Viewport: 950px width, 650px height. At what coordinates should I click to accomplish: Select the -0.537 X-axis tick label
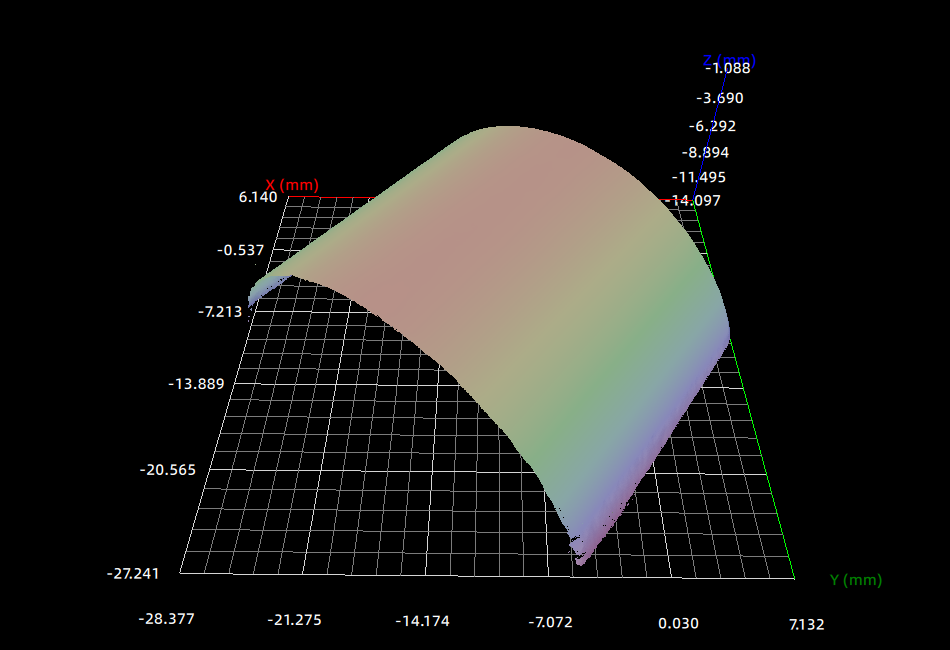(x=241, y=249)
